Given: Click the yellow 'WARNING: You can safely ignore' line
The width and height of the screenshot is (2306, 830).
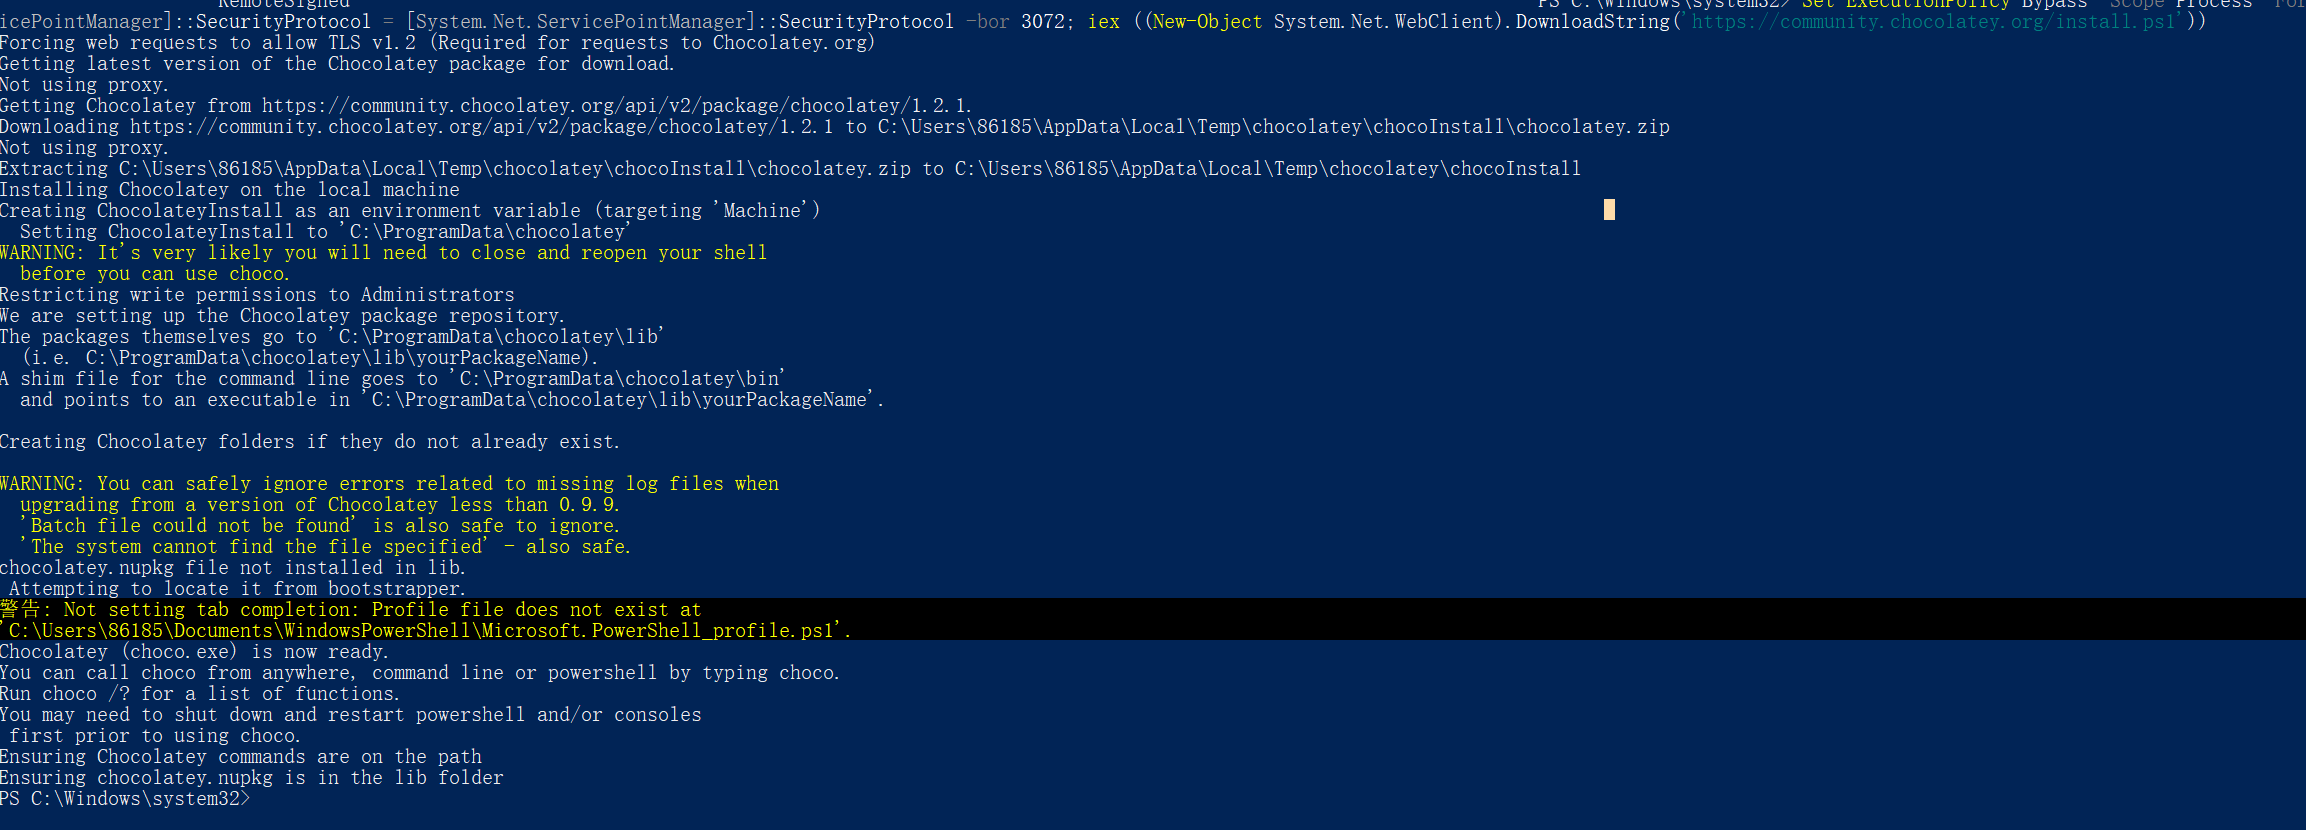Looking at the screenshot, I should tap(389, 484).
